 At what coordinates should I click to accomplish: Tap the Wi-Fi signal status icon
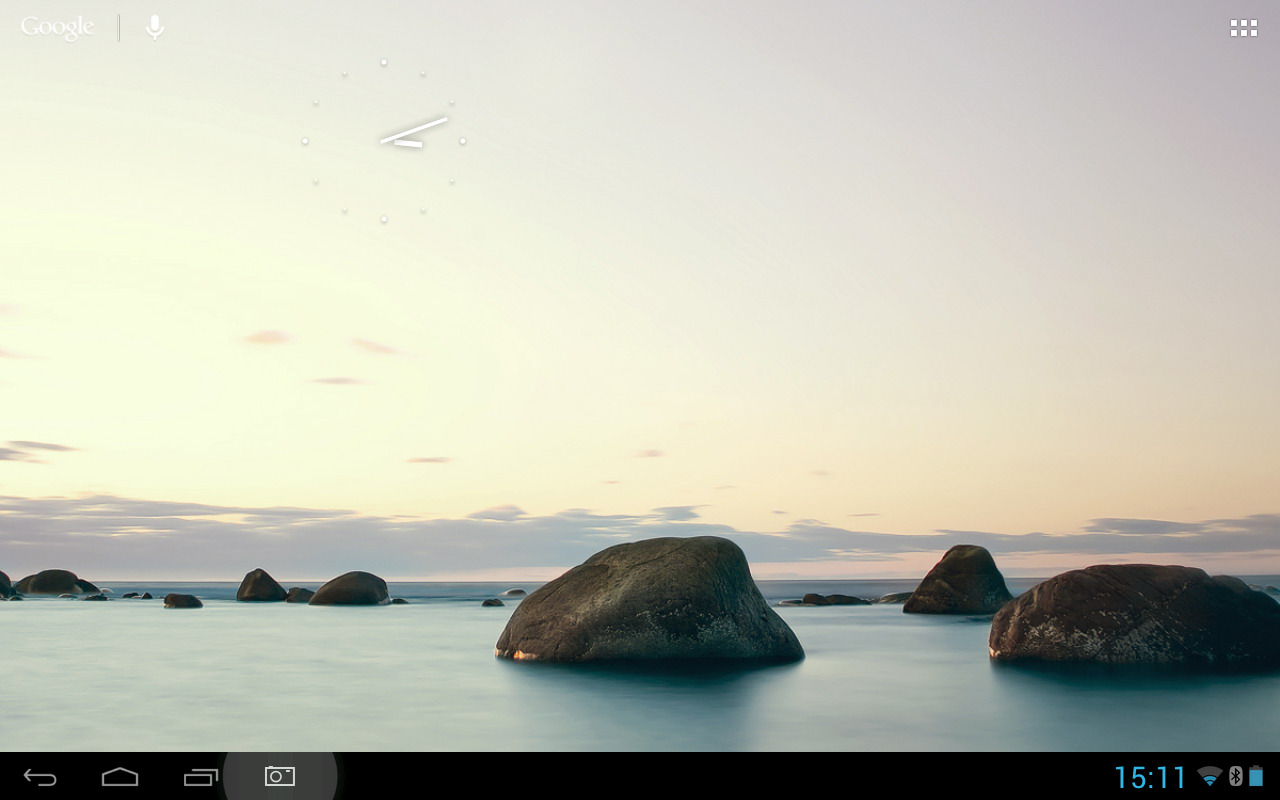point(1210,776)
